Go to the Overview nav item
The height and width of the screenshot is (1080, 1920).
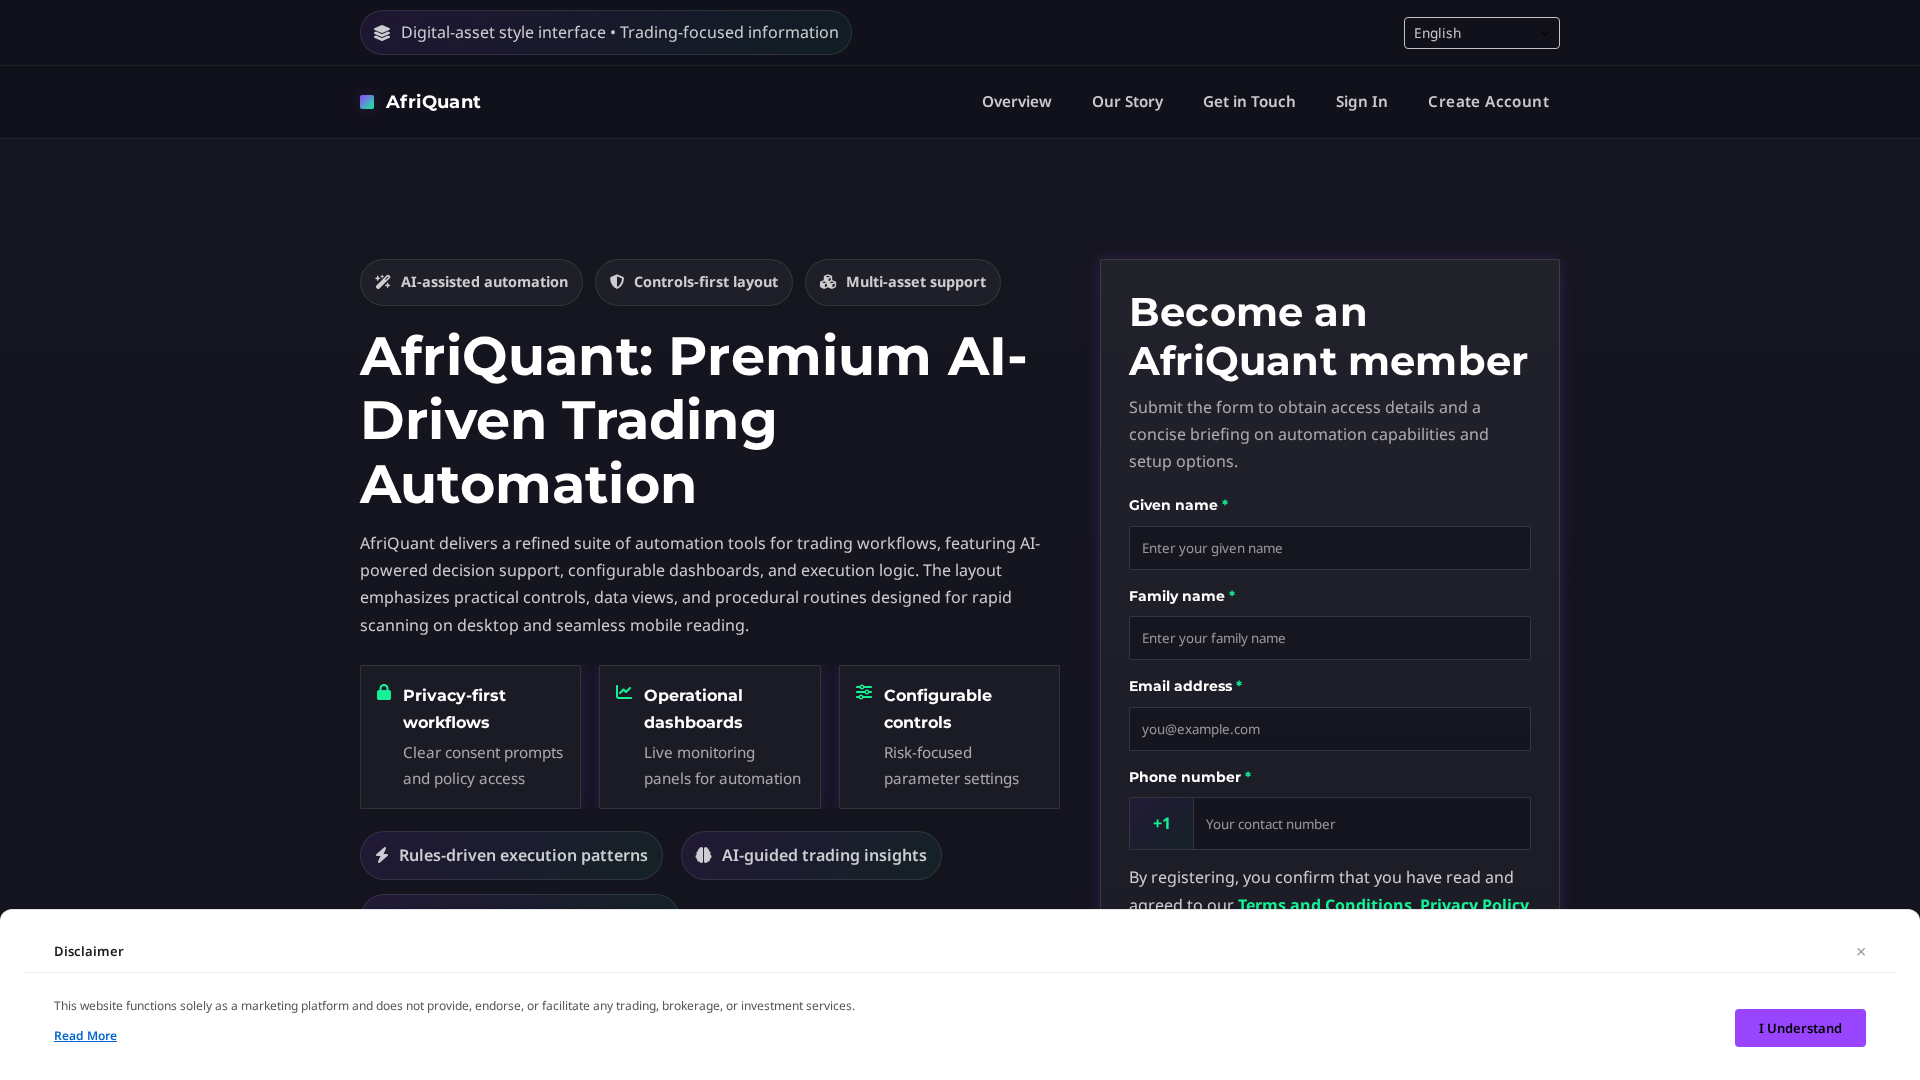tap(1016, 102)
